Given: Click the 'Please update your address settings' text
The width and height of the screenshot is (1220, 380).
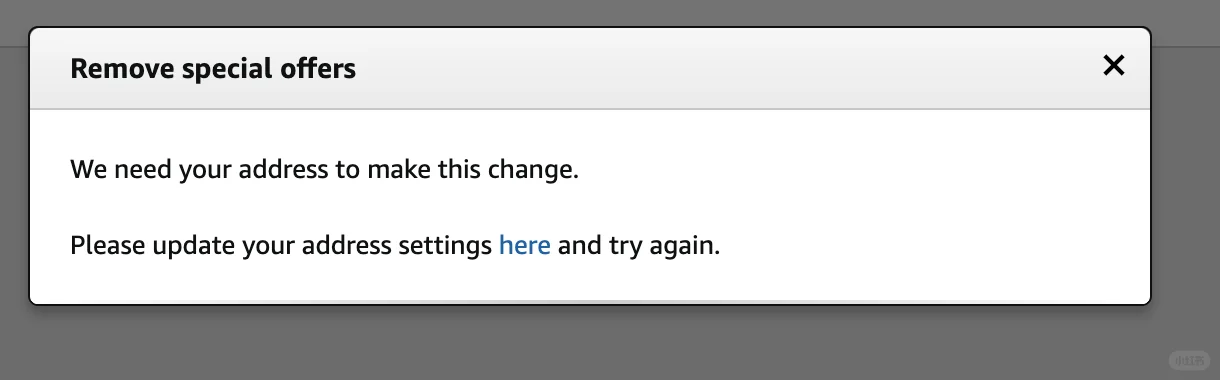Looking at the screenshot, I should point(281,245).
